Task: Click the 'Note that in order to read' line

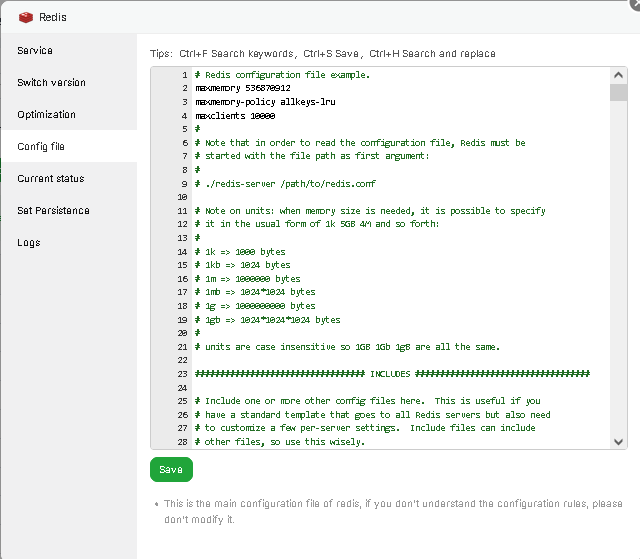Action: point(360,143)
